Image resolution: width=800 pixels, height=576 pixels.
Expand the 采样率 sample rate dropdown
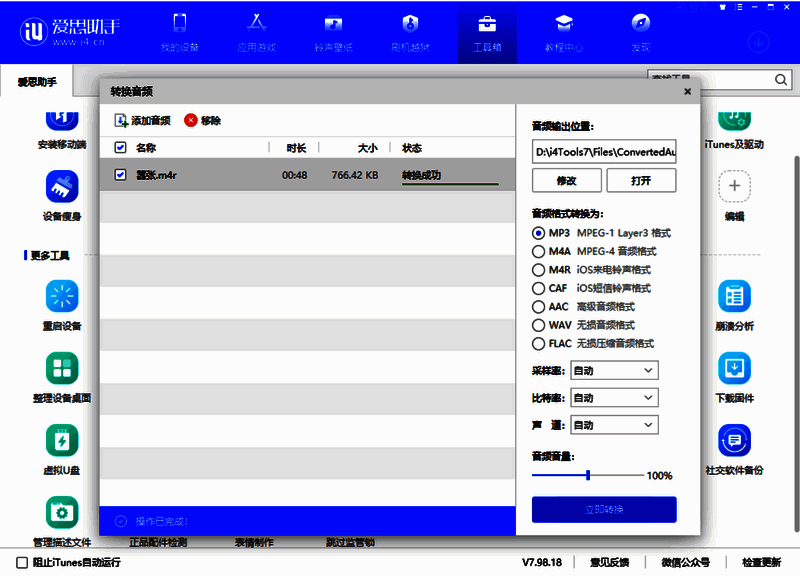coord(614,371)
